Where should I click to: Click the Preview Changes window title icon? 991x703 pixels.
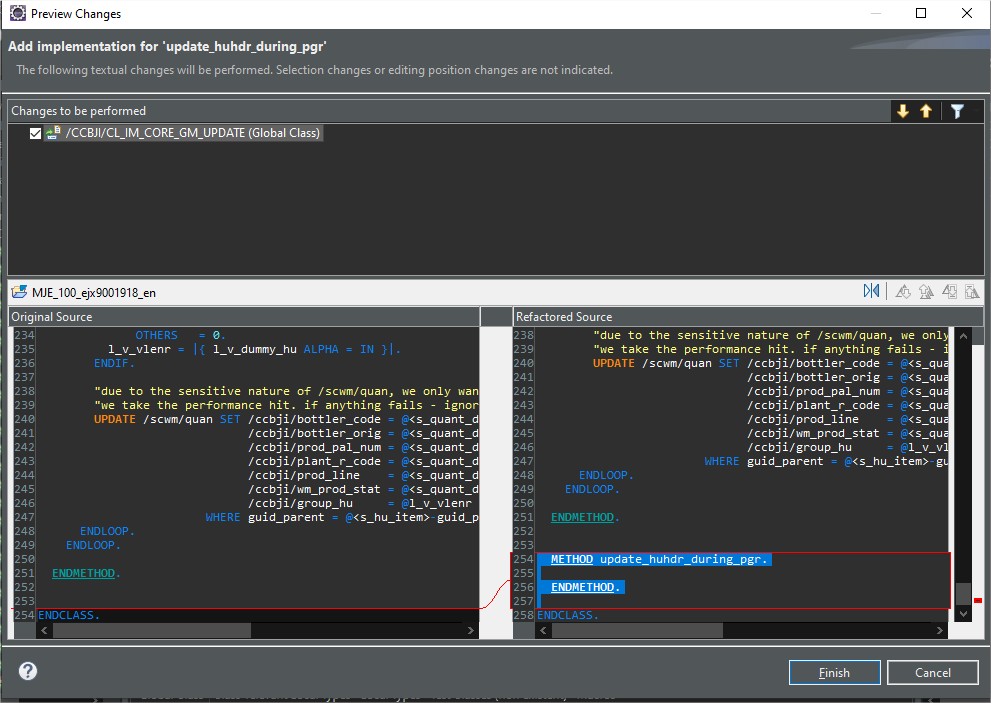pyautogui.click(x=18, y=13)
